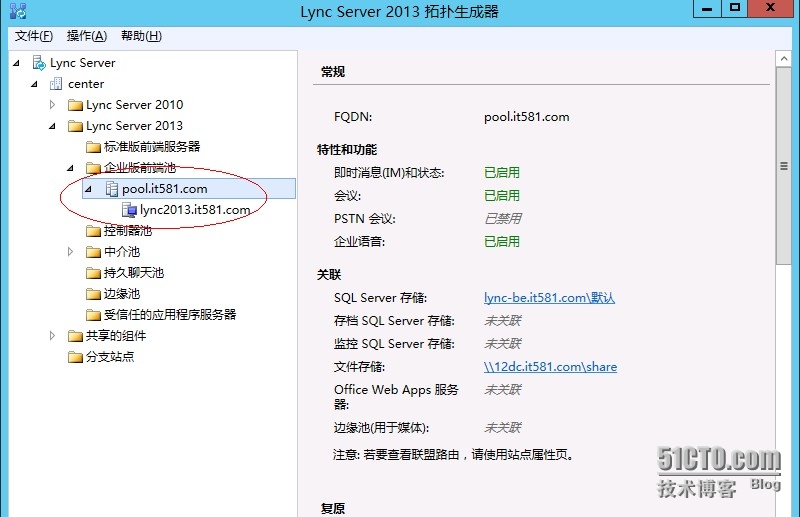Click the 边缘池 folder icon

tap(93, 294)
